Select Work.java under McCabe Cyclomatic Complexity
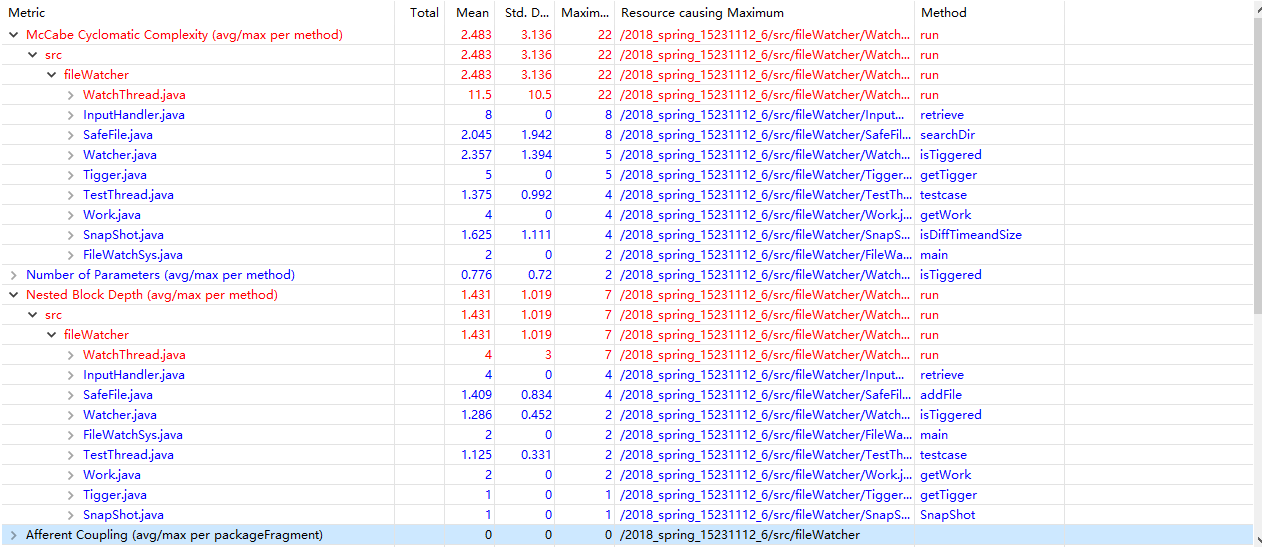Image resolution: width=1262 pixels, height=547 pixels. (112, 215)
